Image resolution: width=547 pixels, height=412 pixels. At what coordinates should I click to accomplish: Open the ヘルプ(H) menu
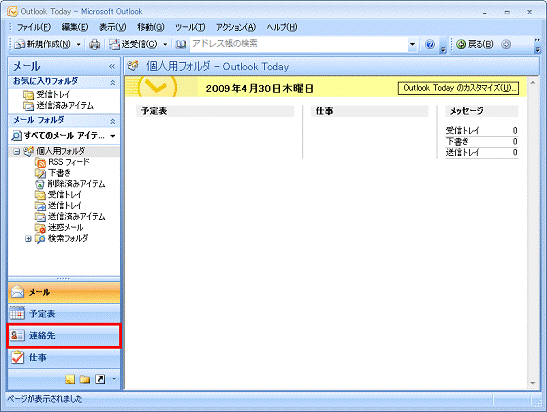click(x=282, y=27)
